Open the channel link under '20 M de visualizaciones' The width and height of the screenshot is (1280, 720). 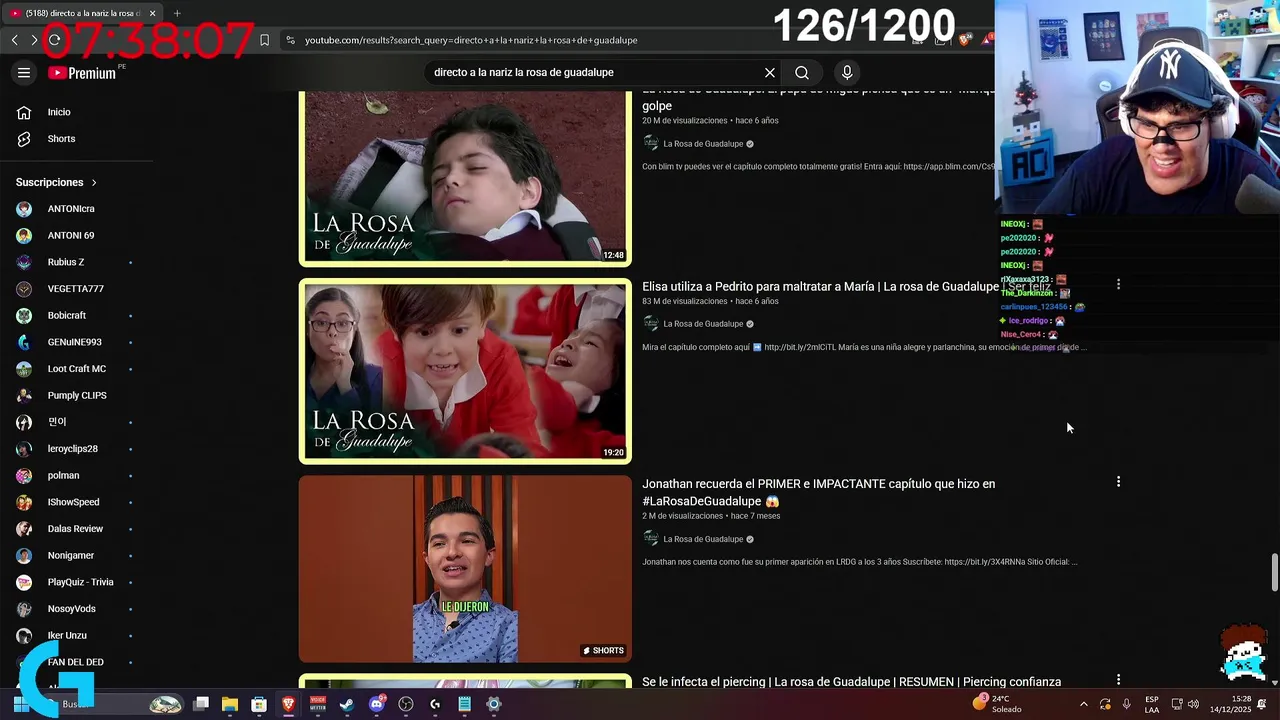pos(703,144)
